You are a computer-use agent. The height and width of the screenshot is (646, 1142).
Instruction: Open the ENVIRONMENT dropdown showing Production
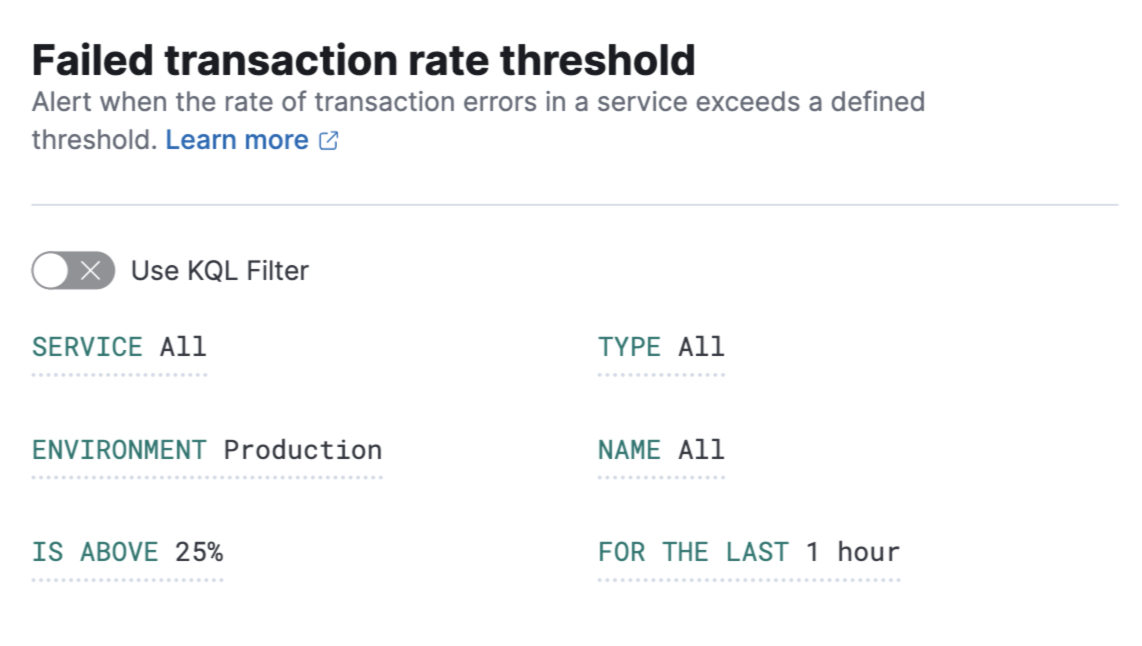(x=207, y=450)
